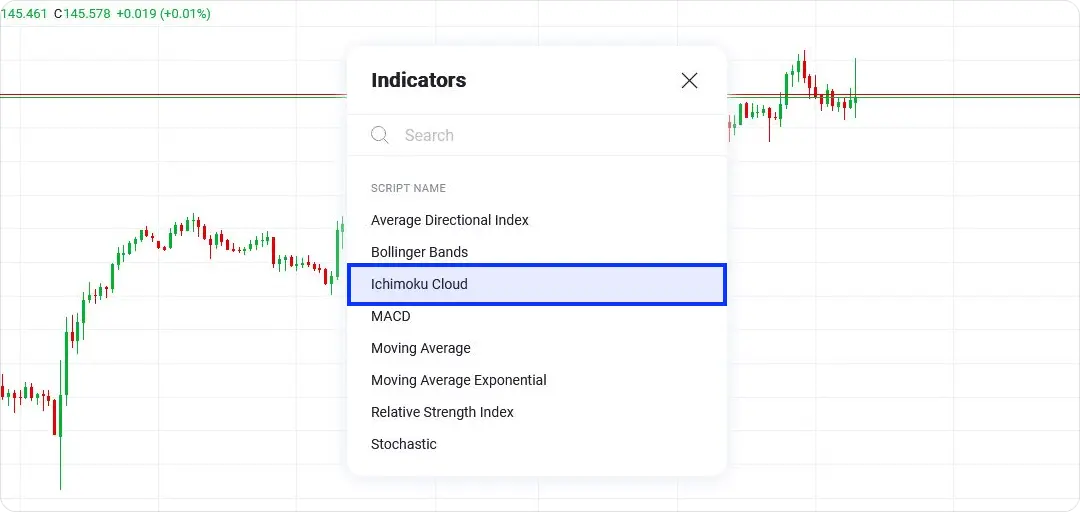Apply the MACD indicator
Image resolution: width=1080 pixels, height=512 pixels.
391,316
